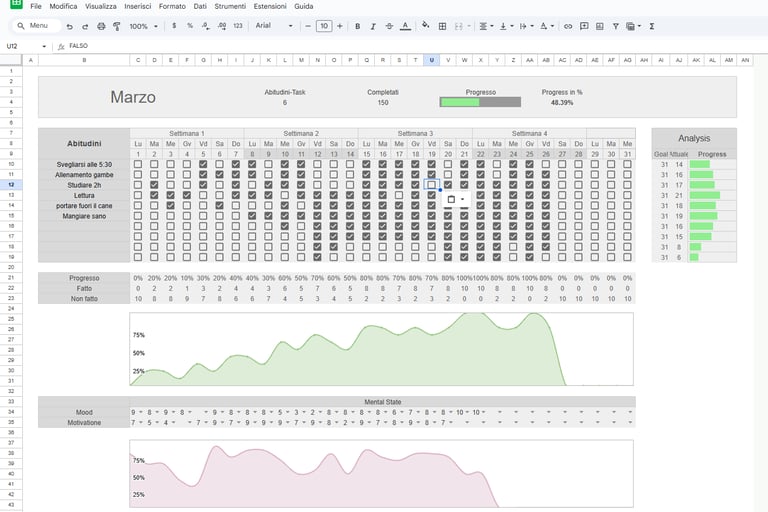The image size is (768, 512).
Task: Open the Visualizza menu
Action: (x=100, y=6)
